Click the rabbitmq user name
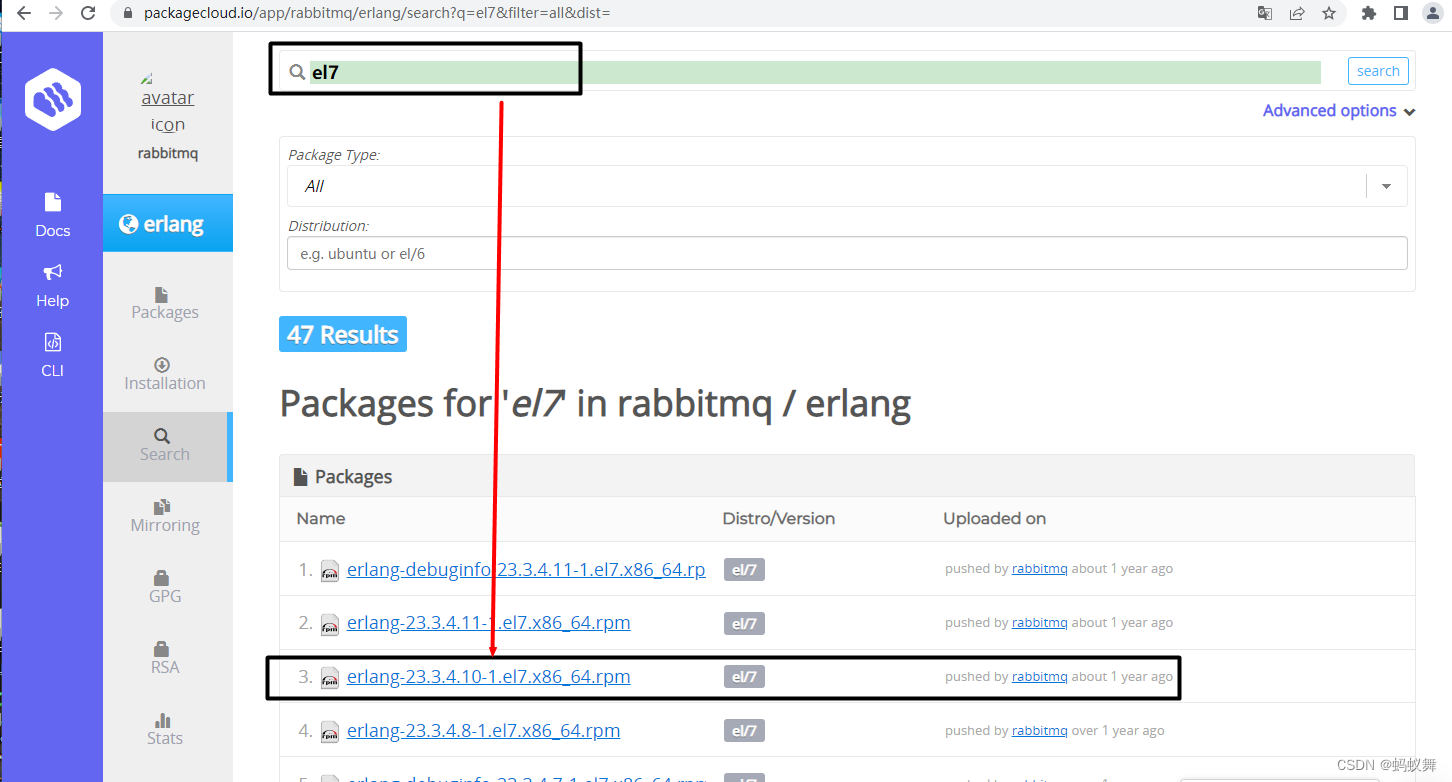Image resolution: width=1452 pixels, height=782 pixels. pyautogui.click(x=168, y=154)
